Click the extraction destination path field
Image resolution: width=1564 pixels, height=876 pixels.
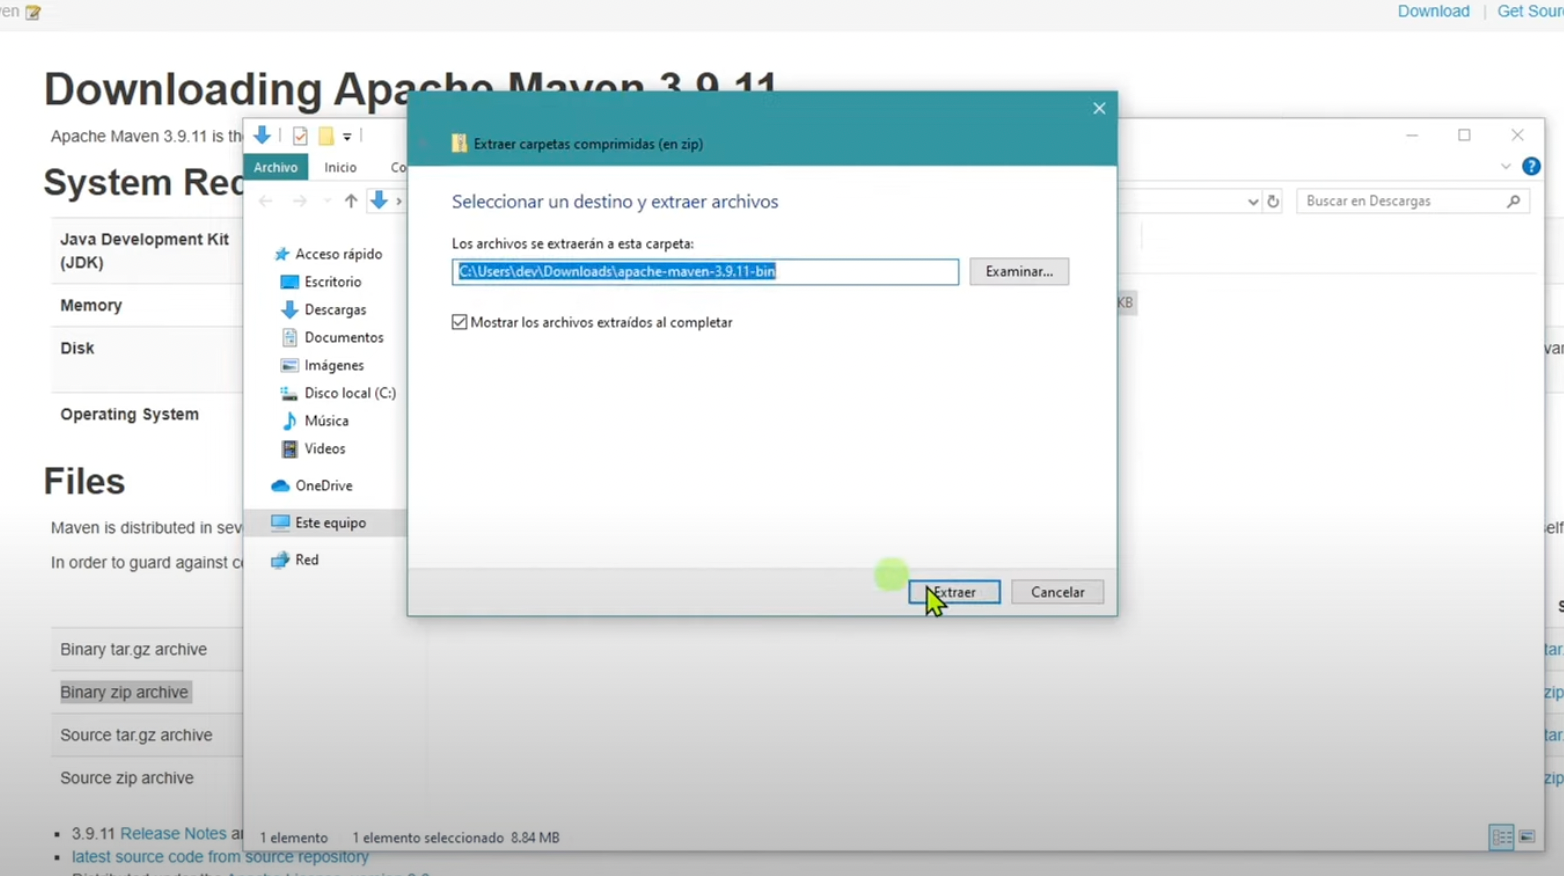[x=704, y=271]
